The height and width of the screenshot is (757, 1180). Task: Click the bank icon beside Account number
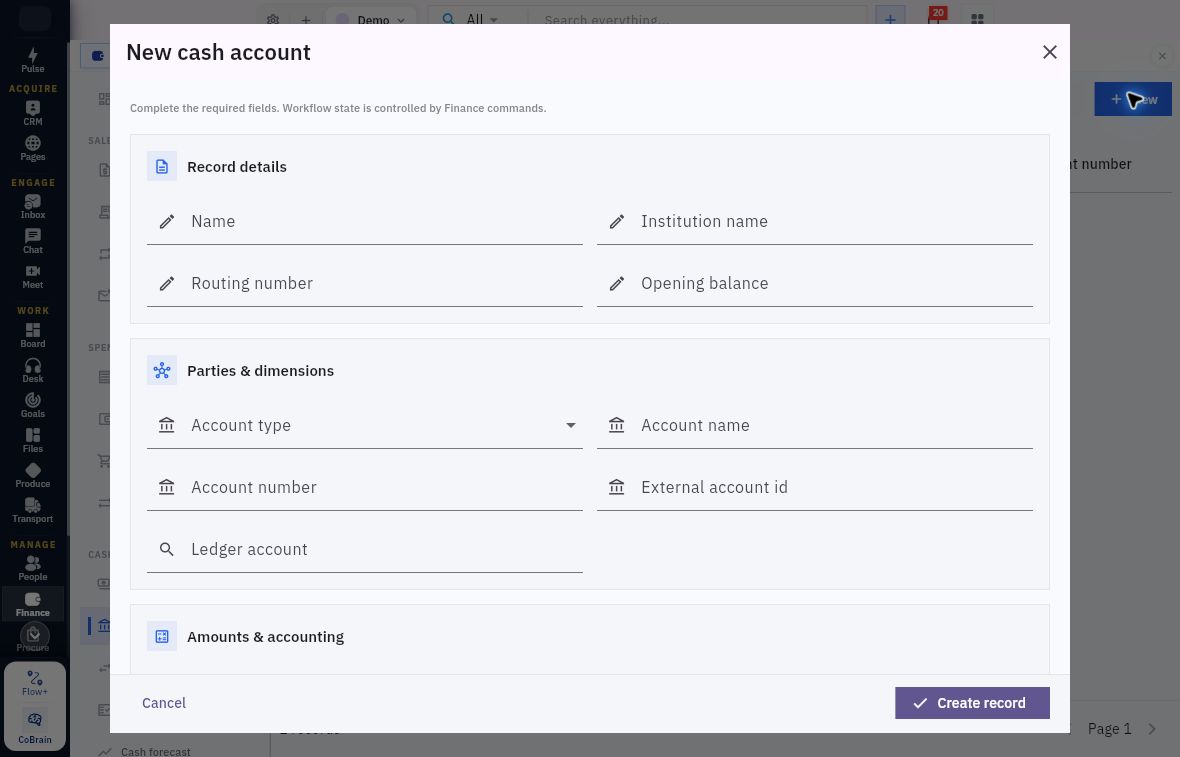[x=167, y=487]
